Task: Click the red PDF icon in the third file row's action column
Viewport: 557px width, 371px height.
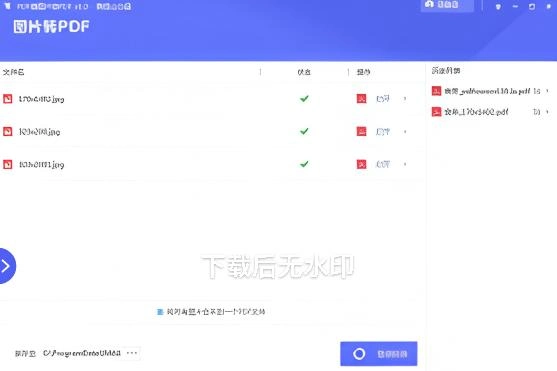Action: click(x=361, y=164)
